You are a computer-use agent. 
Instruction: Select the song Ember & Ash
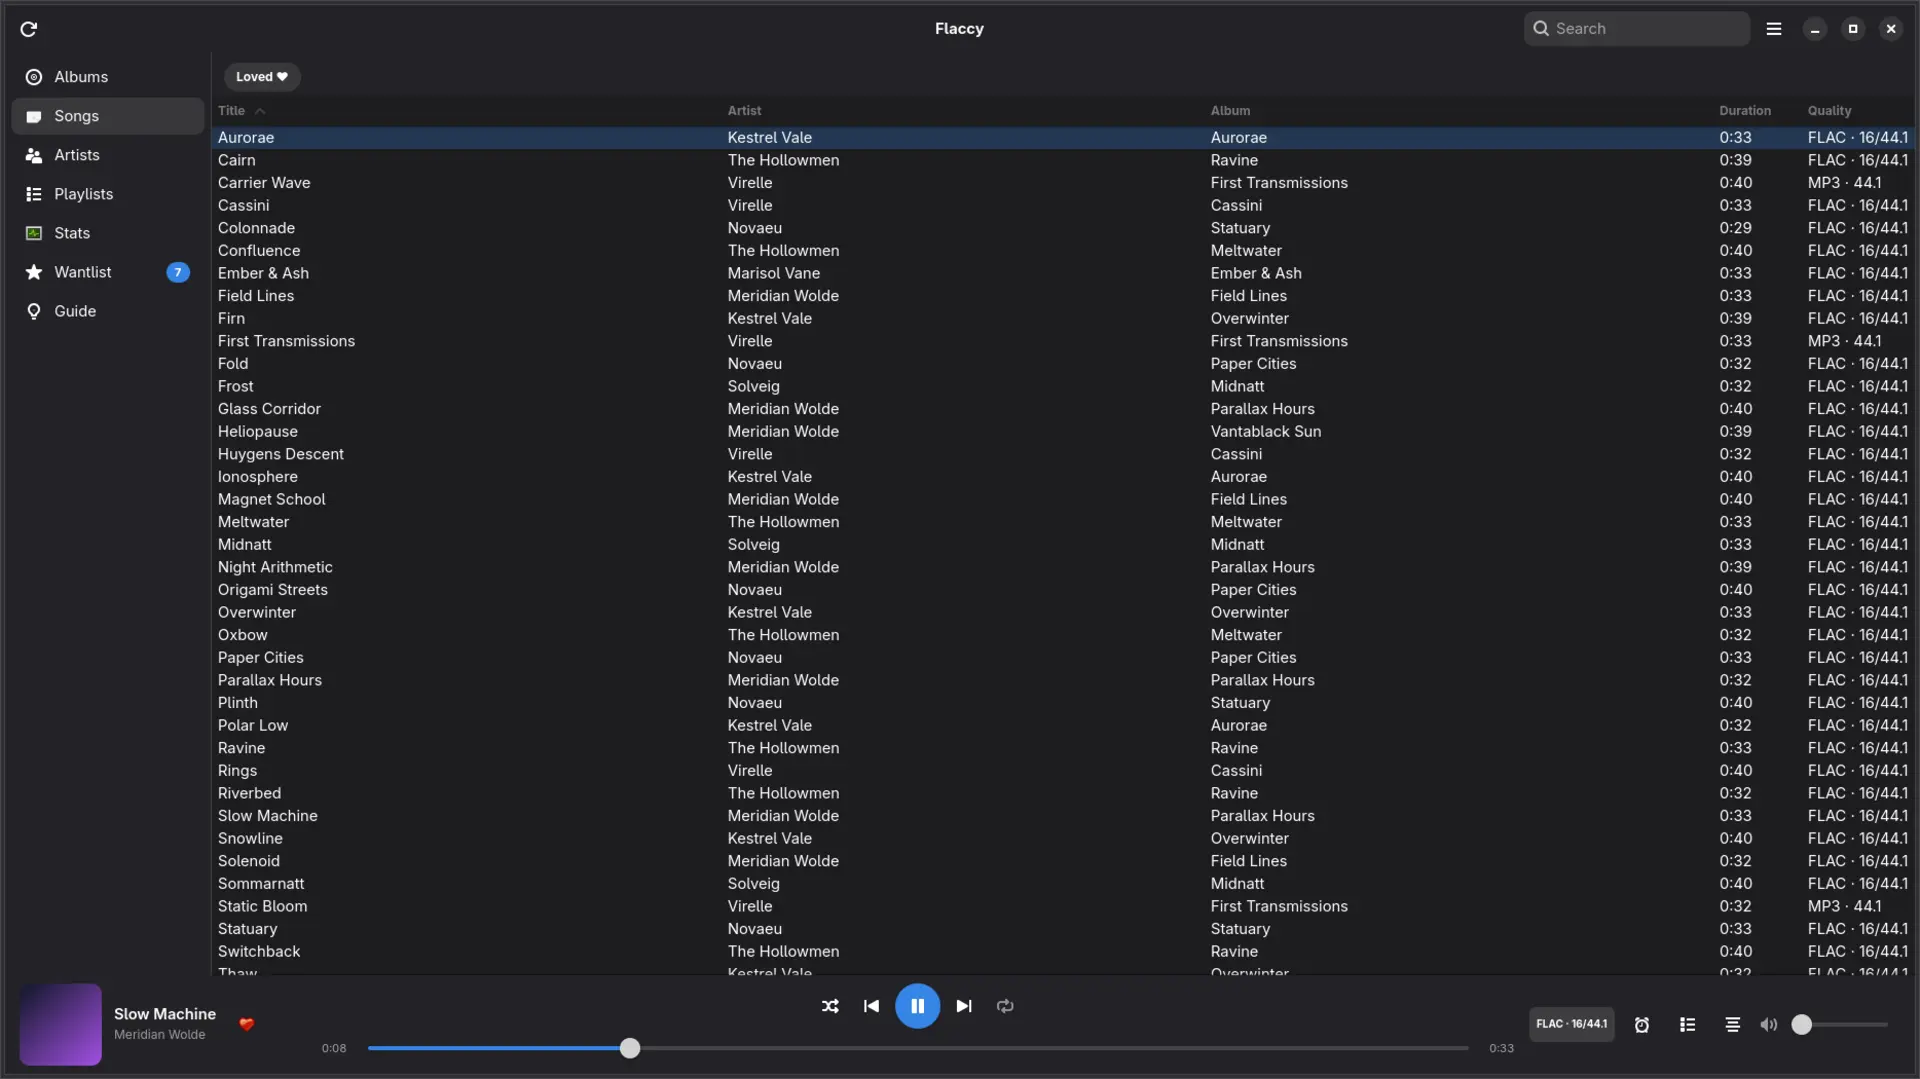coord(1063,273)
